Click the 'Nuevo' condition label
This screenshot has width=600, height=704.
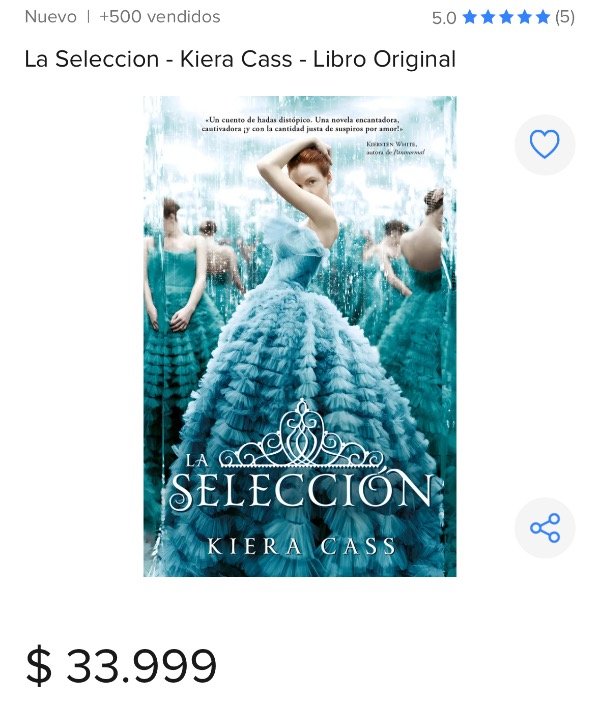[x=51, y=17]
